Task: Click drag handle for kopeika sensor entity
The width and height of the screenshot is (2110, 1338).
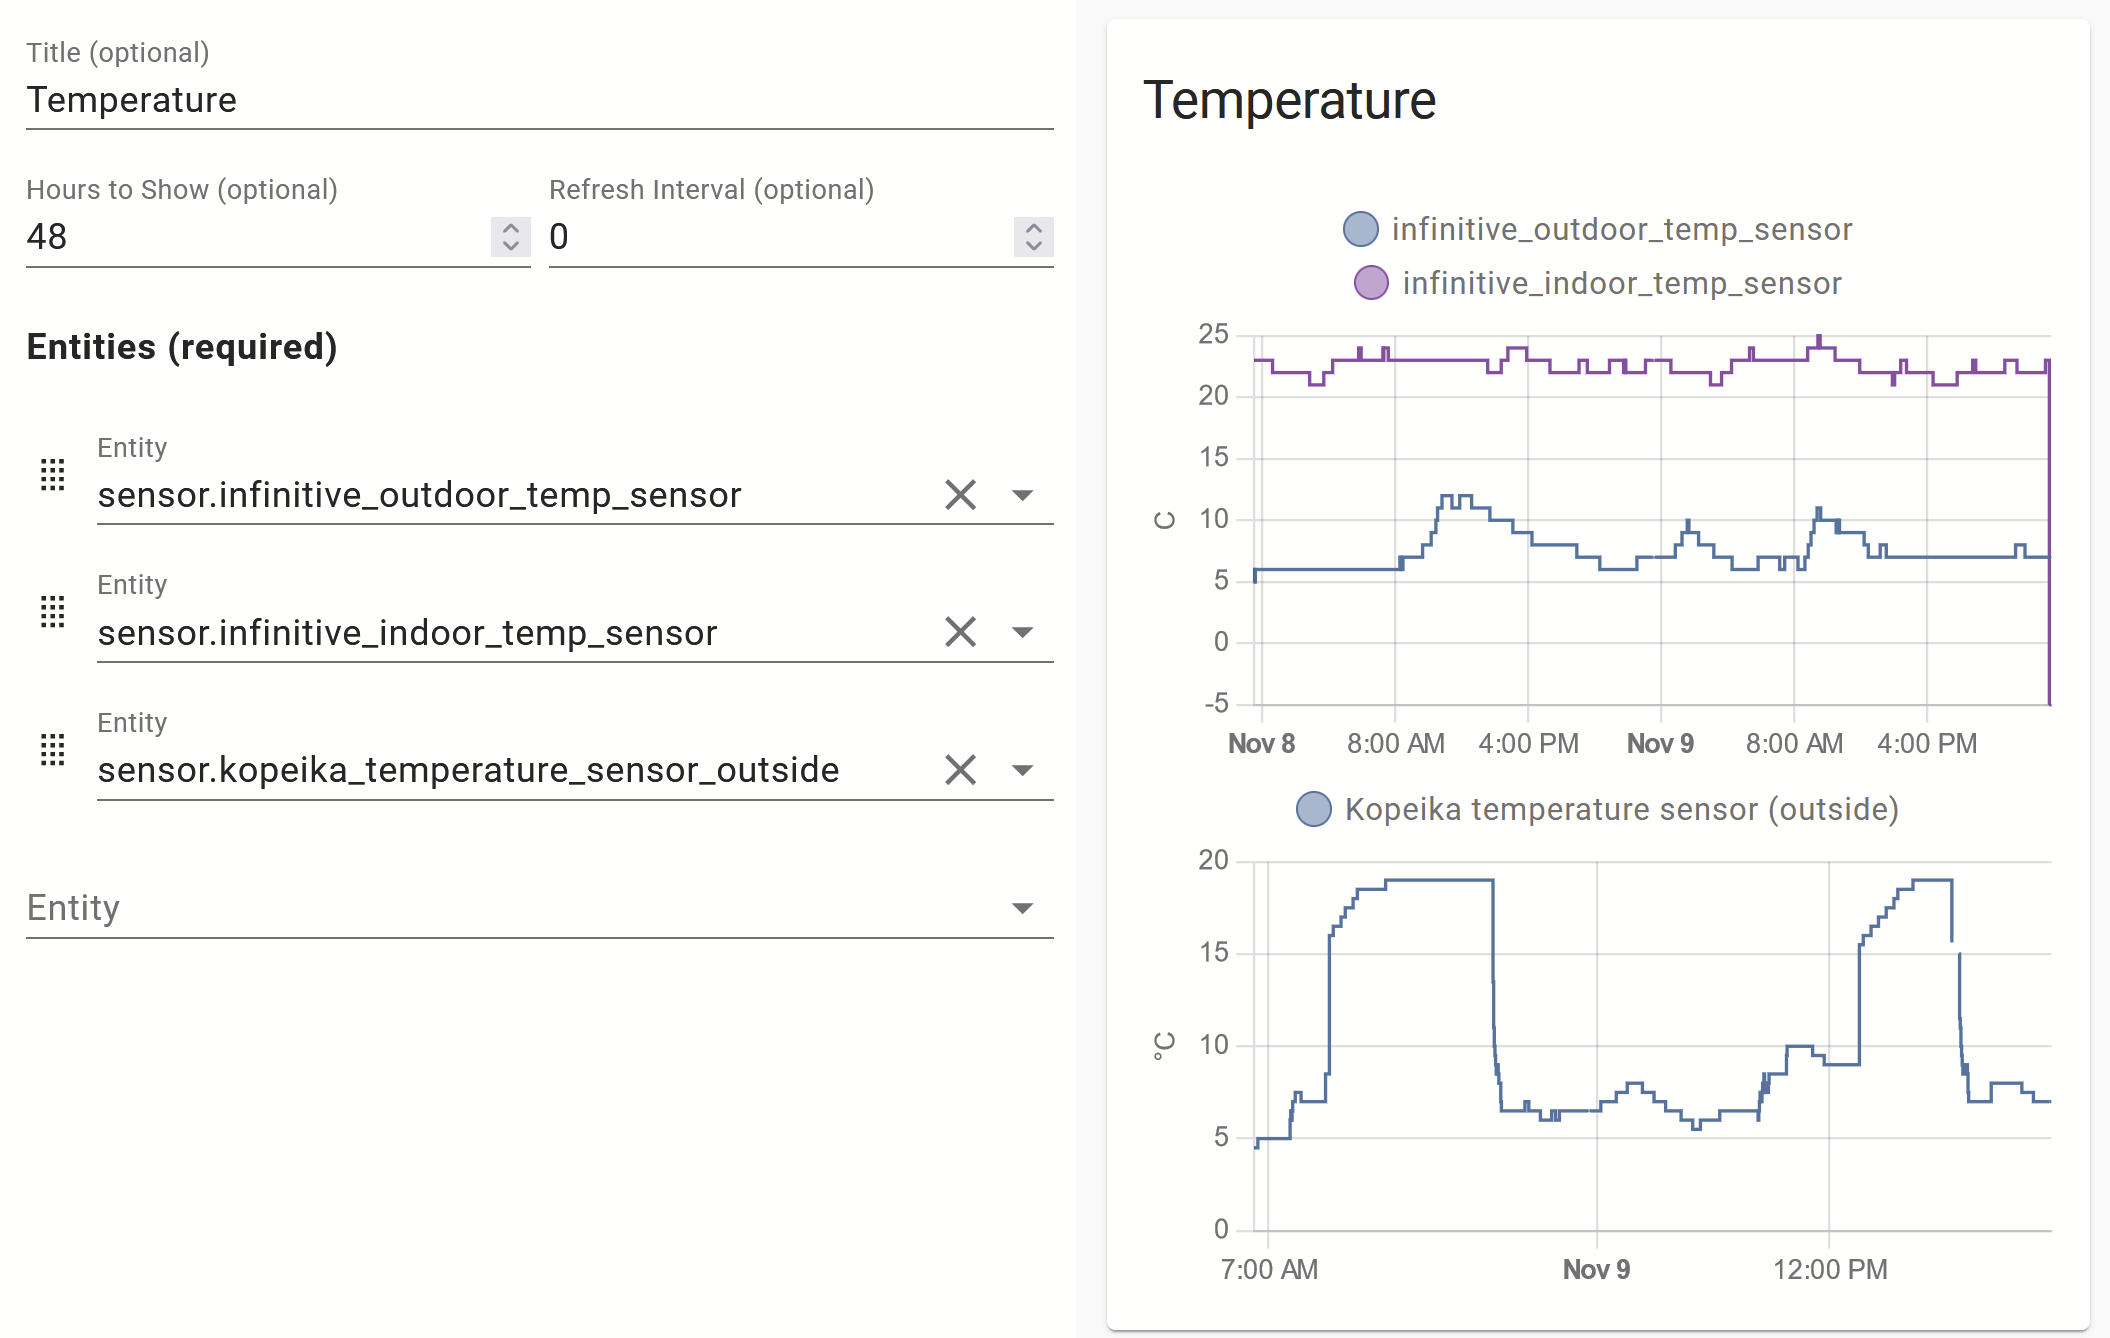Action: [x=52, y=750]
